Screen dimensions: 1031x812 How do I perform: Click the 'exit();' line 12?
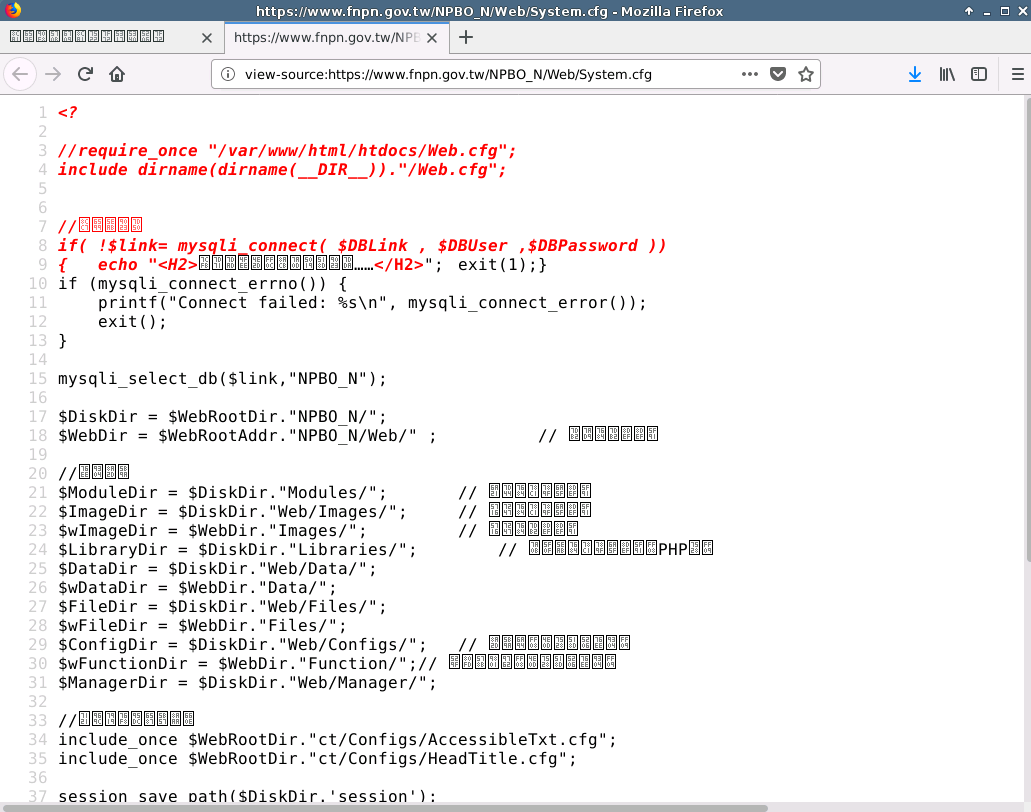(x=132, y=322)
